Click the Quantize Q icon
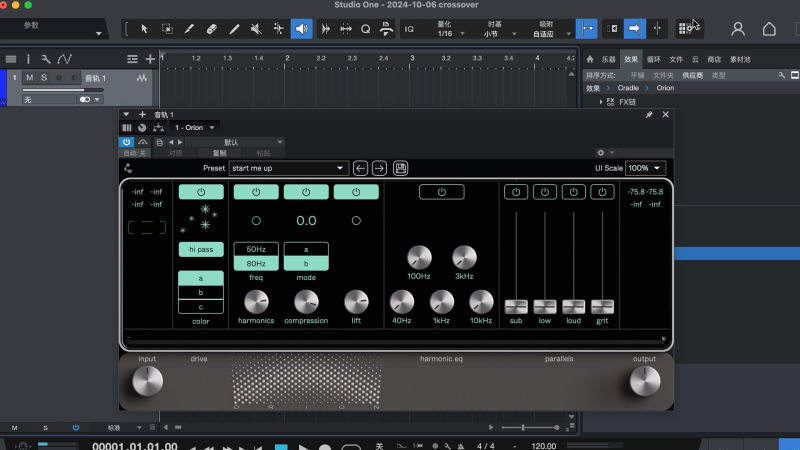Screen dimensions: 800x450 click(x=366, y=29)
